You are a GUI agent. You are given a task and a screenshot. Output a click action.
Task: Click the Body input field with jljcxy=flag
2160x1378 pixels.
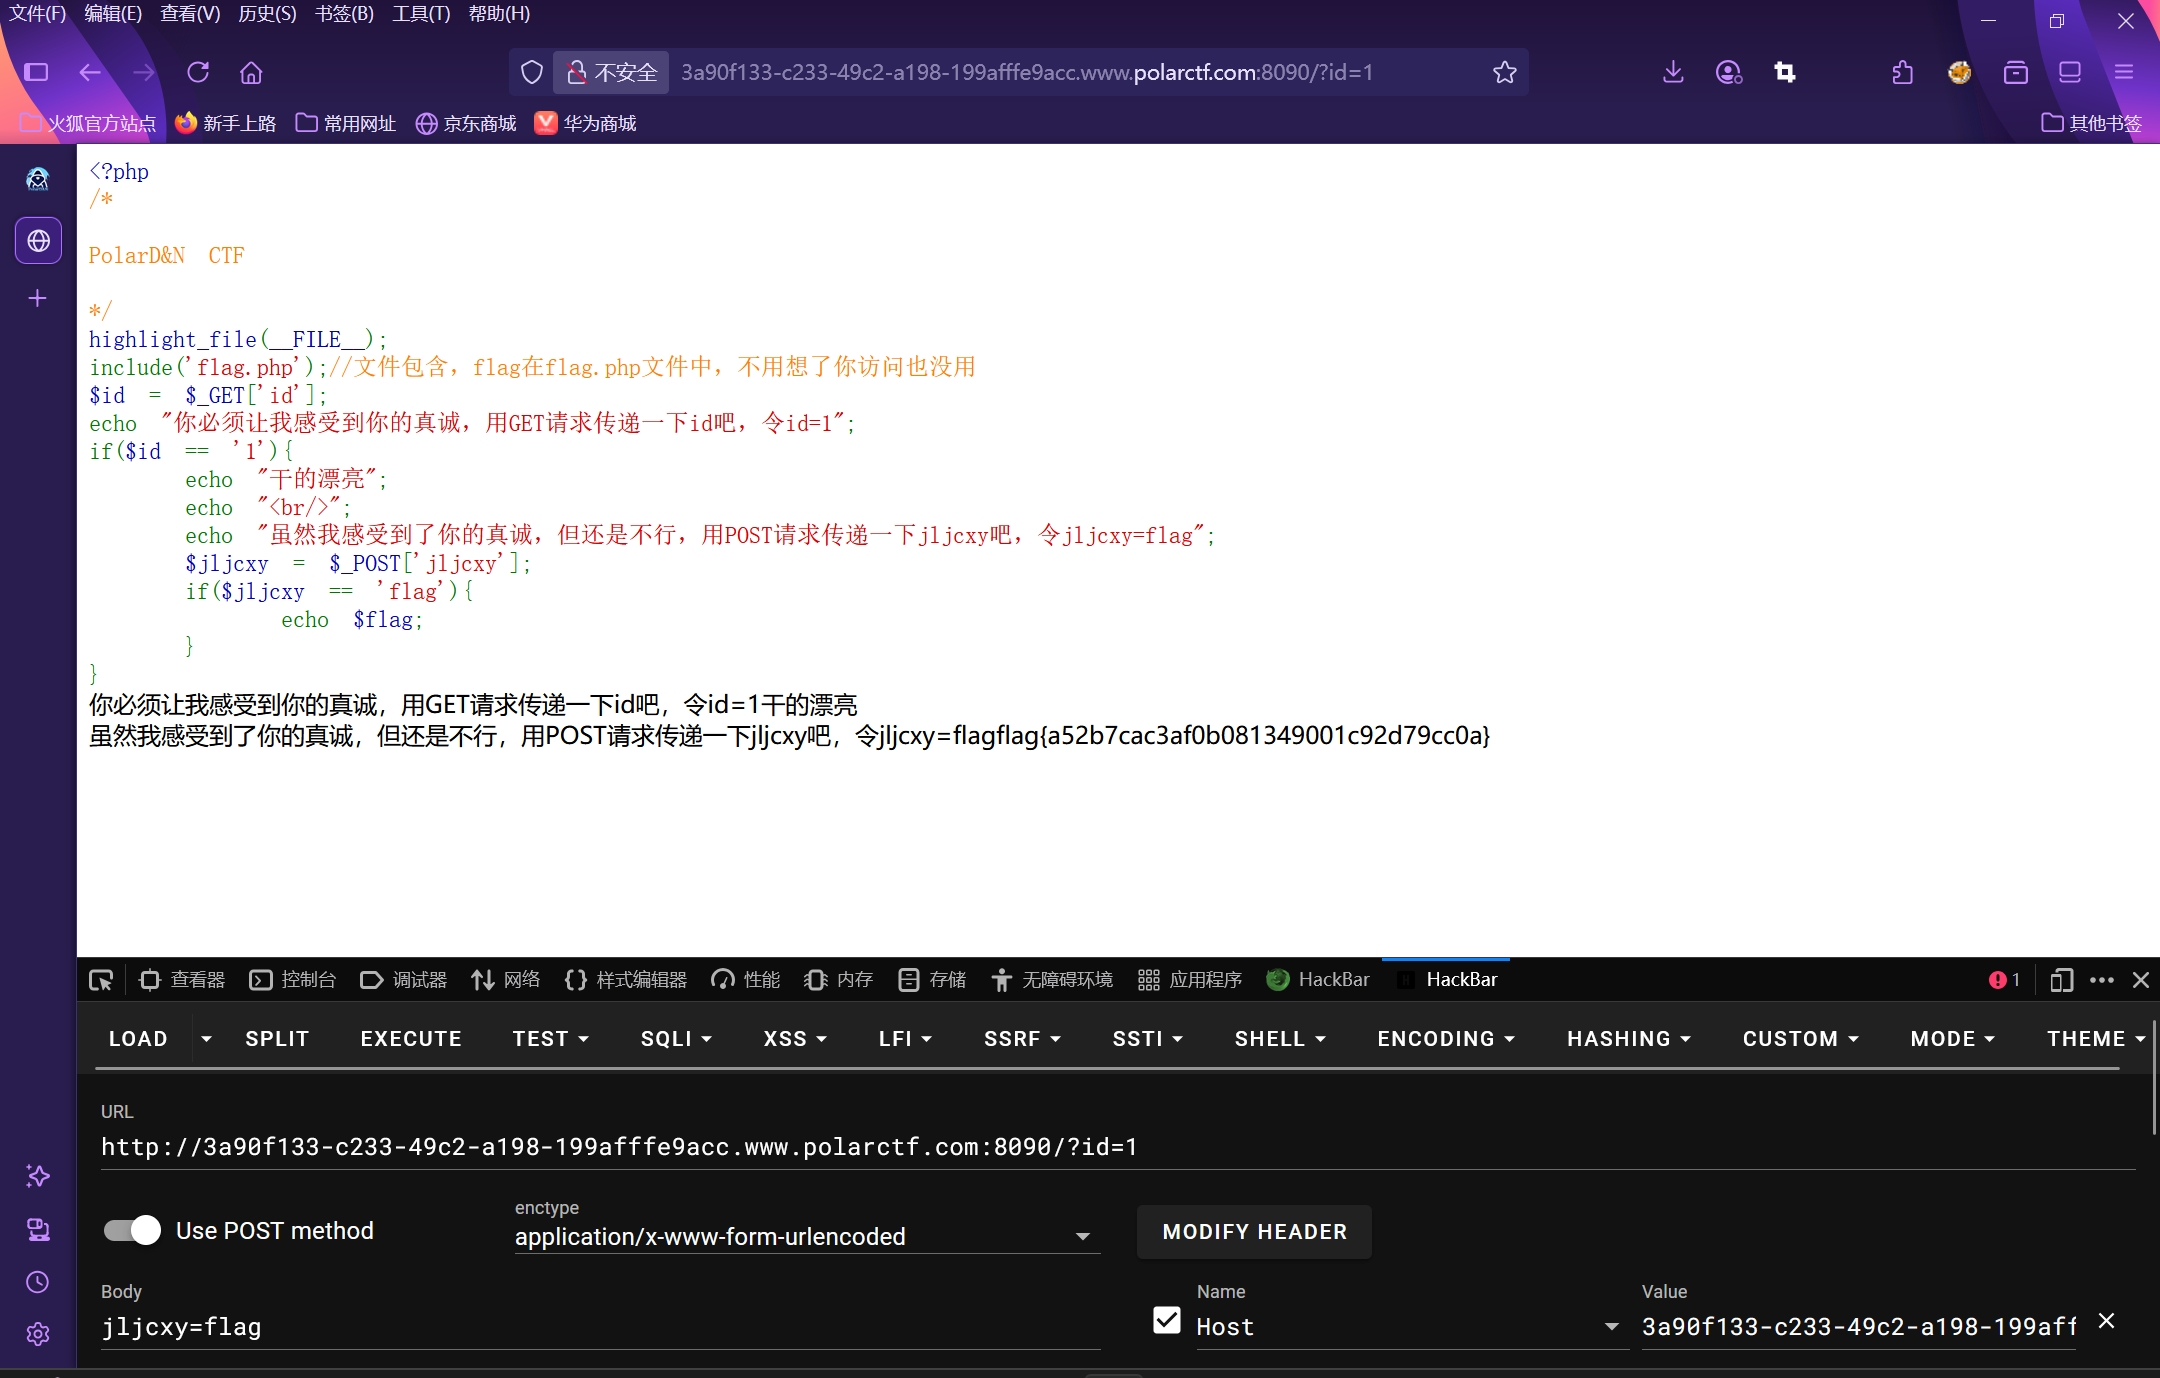click(x=600, y=1327)
